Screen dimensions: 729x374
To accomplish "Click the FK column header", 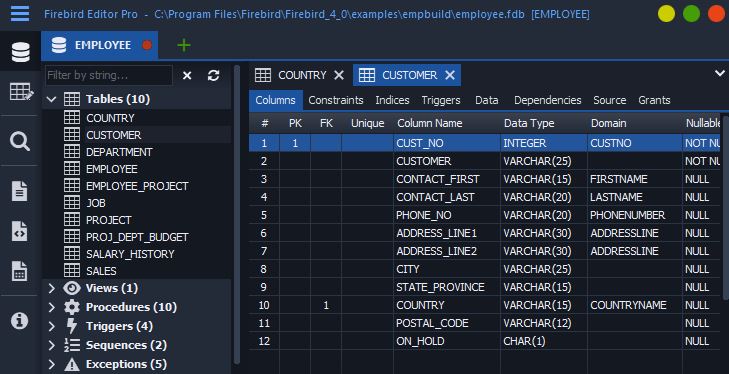I will (326, 123).
